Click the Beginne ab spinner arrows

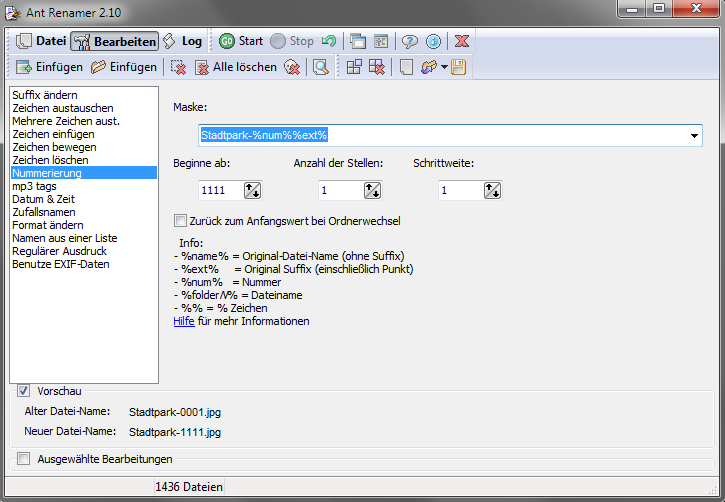pos(252,190)
